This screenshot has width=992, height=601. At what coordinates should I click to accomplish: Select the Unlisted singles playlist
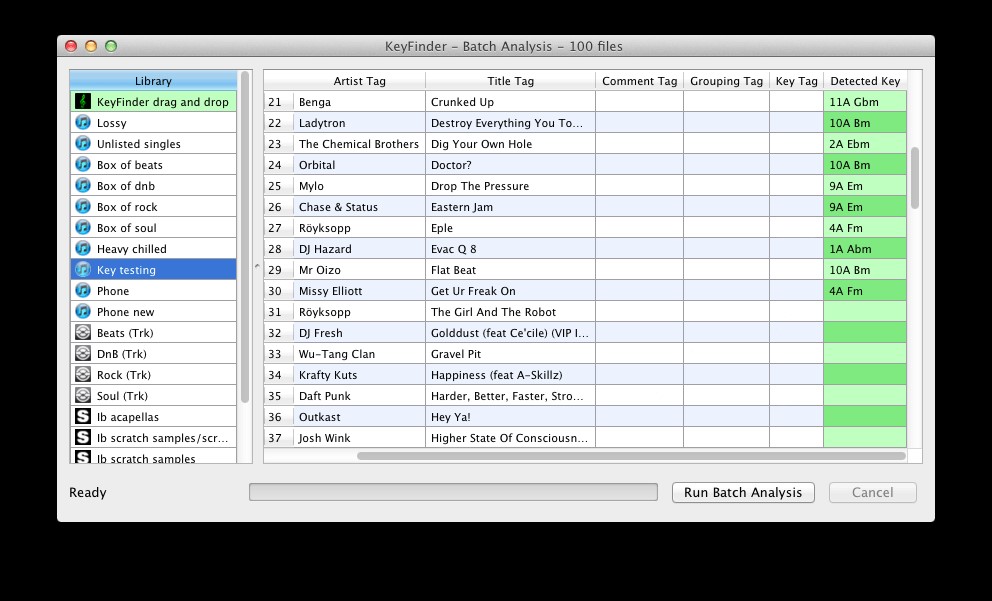(139, 144)
